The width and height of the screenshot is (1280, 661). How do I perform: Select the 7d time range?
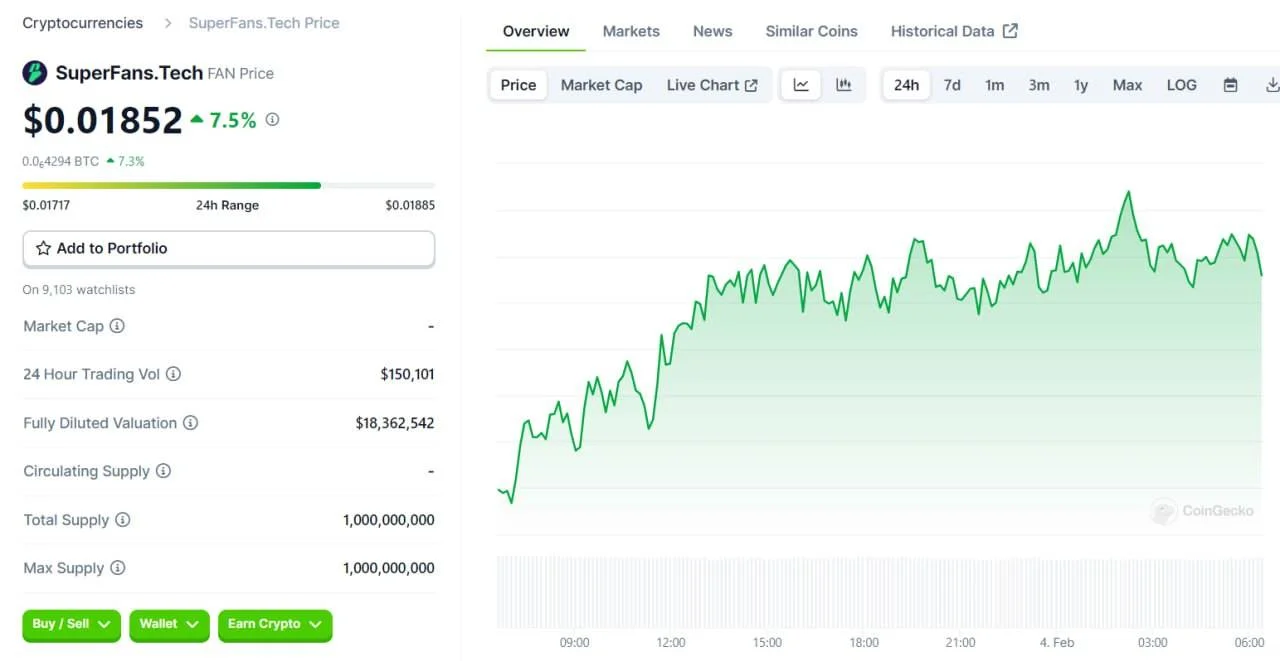pos(952,85)
